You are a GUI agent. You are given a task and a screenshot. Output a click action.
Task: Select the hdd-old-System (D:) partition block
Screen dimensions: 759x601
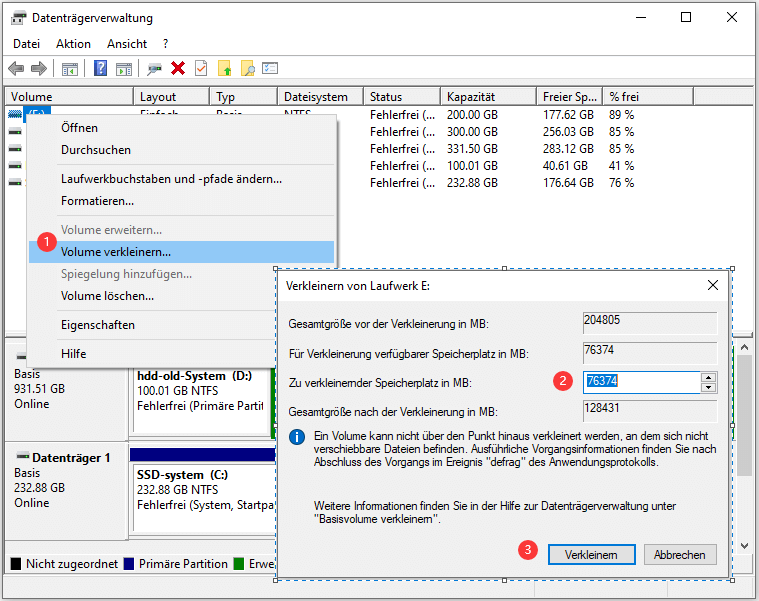click(201, 401)
